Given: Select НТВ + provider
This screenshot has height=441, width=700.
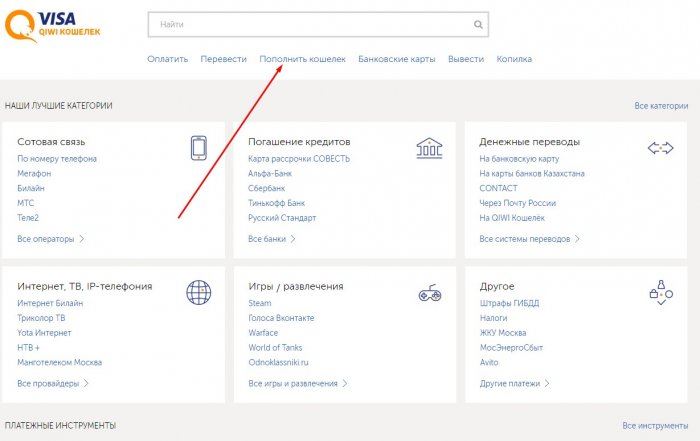Looking at the screenshot, I should pos(28,348).
